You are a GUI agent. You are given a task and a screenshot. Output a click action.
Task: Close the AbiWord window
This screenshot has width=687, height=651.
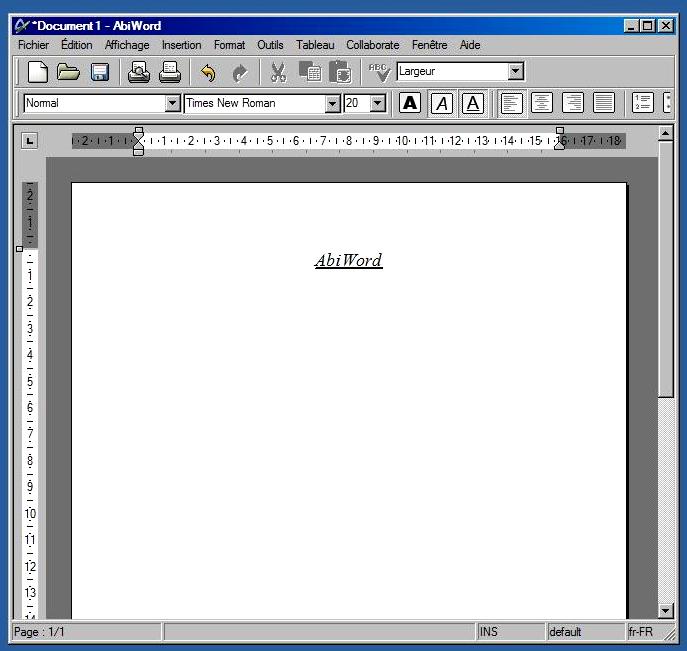(666, 26)
